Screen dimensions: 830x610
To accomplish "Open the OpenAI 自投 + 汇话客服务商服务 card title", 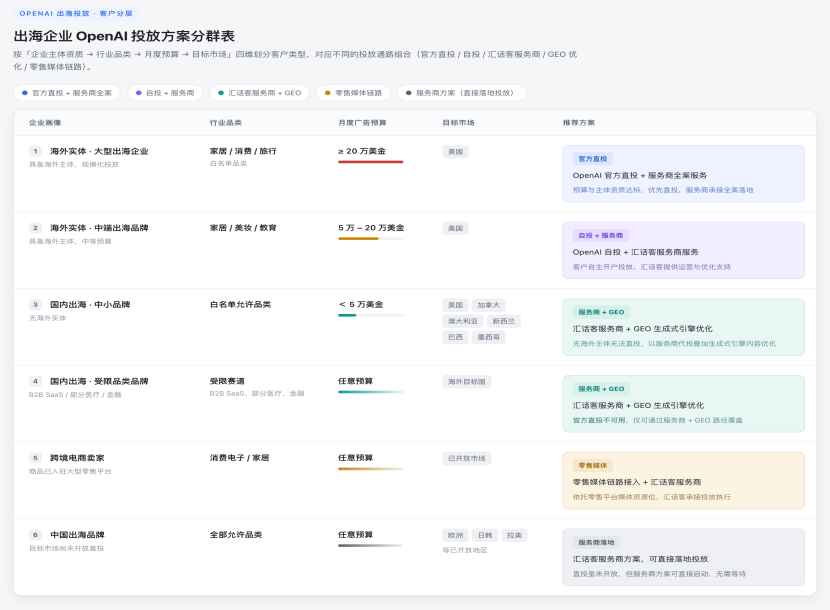I will pos(635,252).
